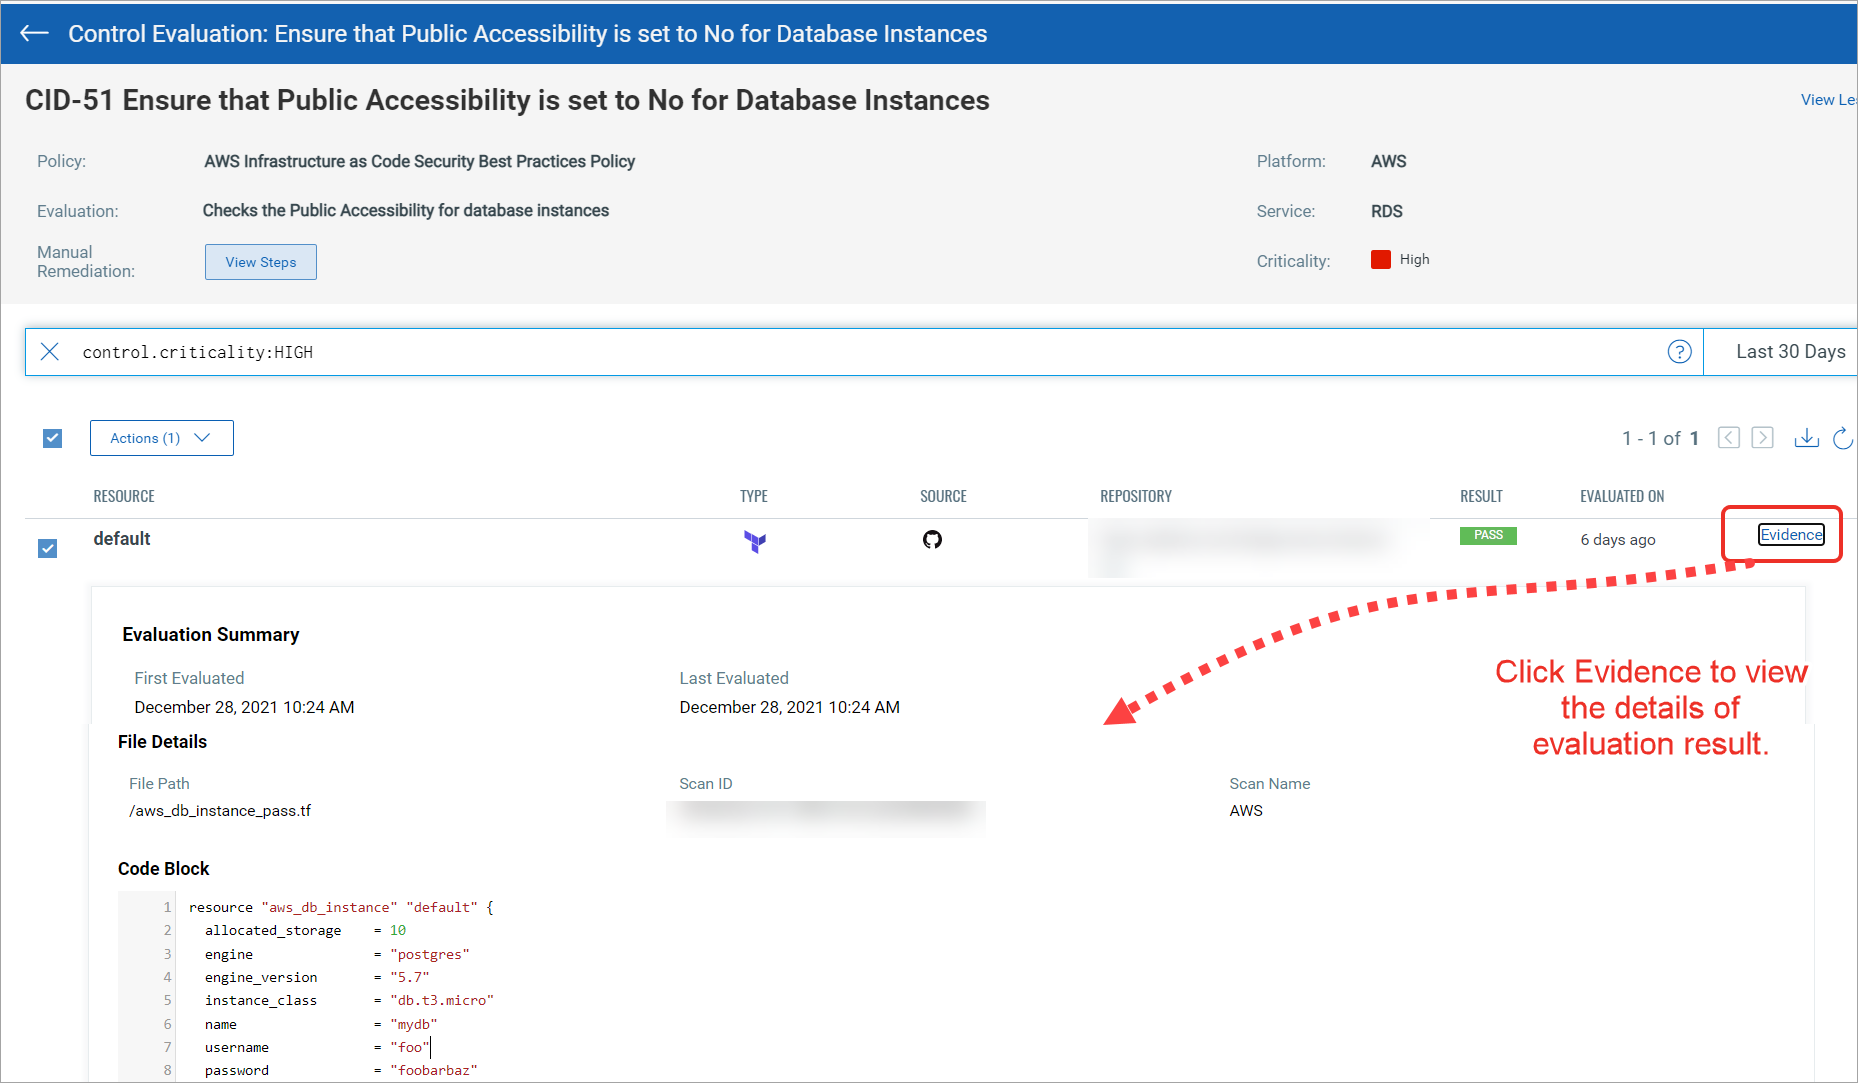Click the RDS service value
This screenshot has height=1083, width=1858.
click(x=1387, y=211)
